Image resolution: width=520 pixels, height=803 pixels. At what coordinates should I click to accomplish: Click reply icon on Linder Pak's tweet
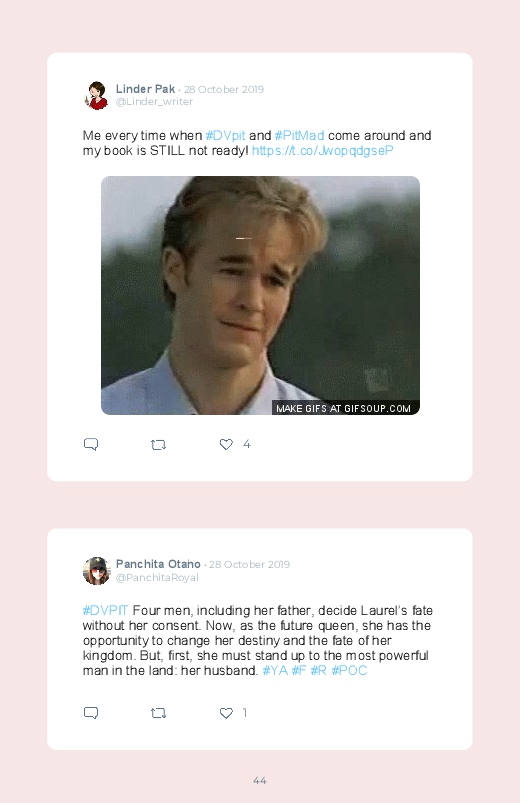click(91, 444)
